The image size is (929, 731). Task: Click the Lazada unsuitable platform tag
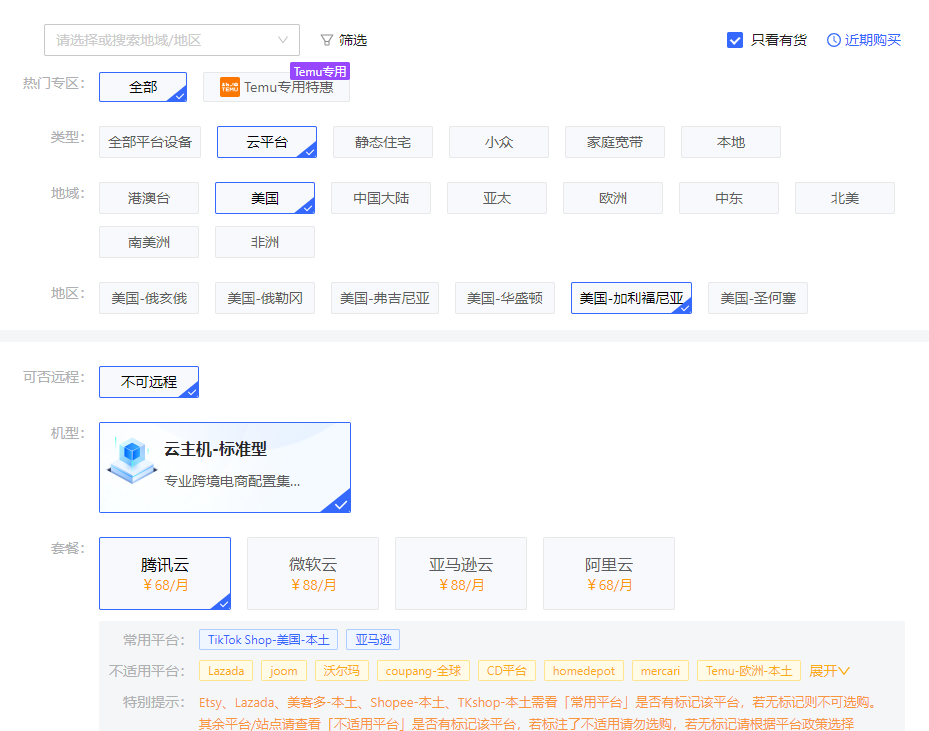226,671
